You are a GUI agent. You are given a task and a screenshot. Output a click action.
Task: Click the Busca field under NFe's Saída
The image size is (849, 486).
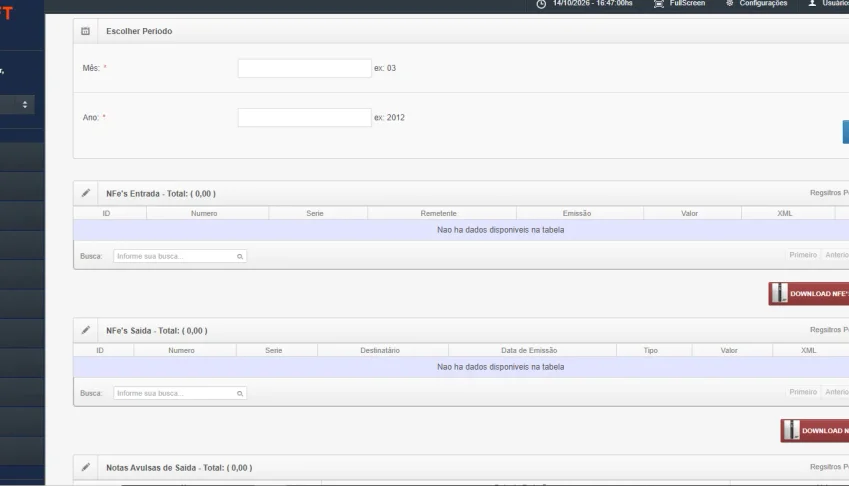[180, 393]
